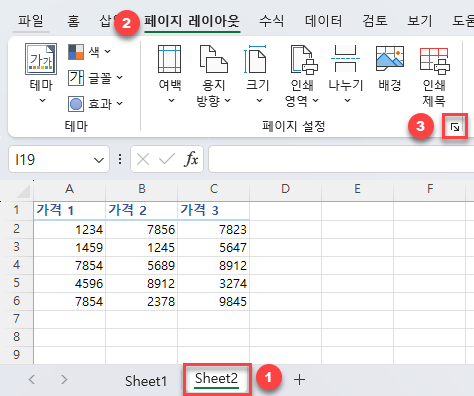
Task: Click cell with value 5689
Action: [x=142, y=265]
